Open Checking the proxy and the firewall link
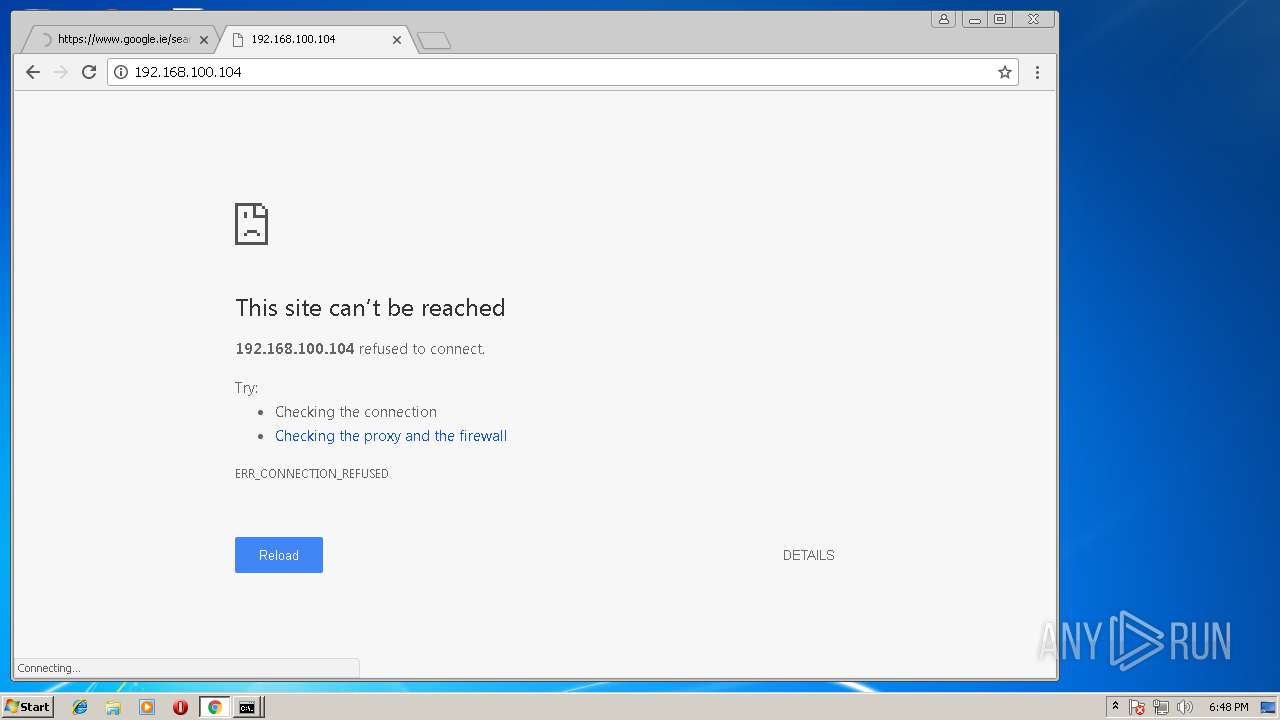Image resolution: width=1280 pixels, height=720 pixels. pos(391,436)
